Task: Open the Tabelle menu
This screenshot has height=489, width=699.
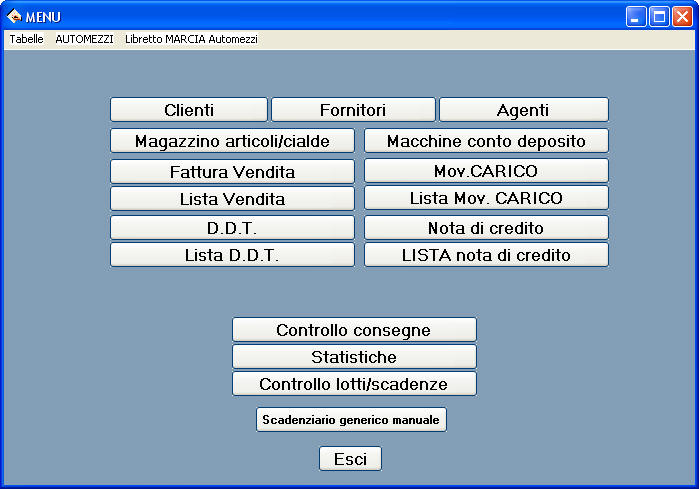Action: 26,39
